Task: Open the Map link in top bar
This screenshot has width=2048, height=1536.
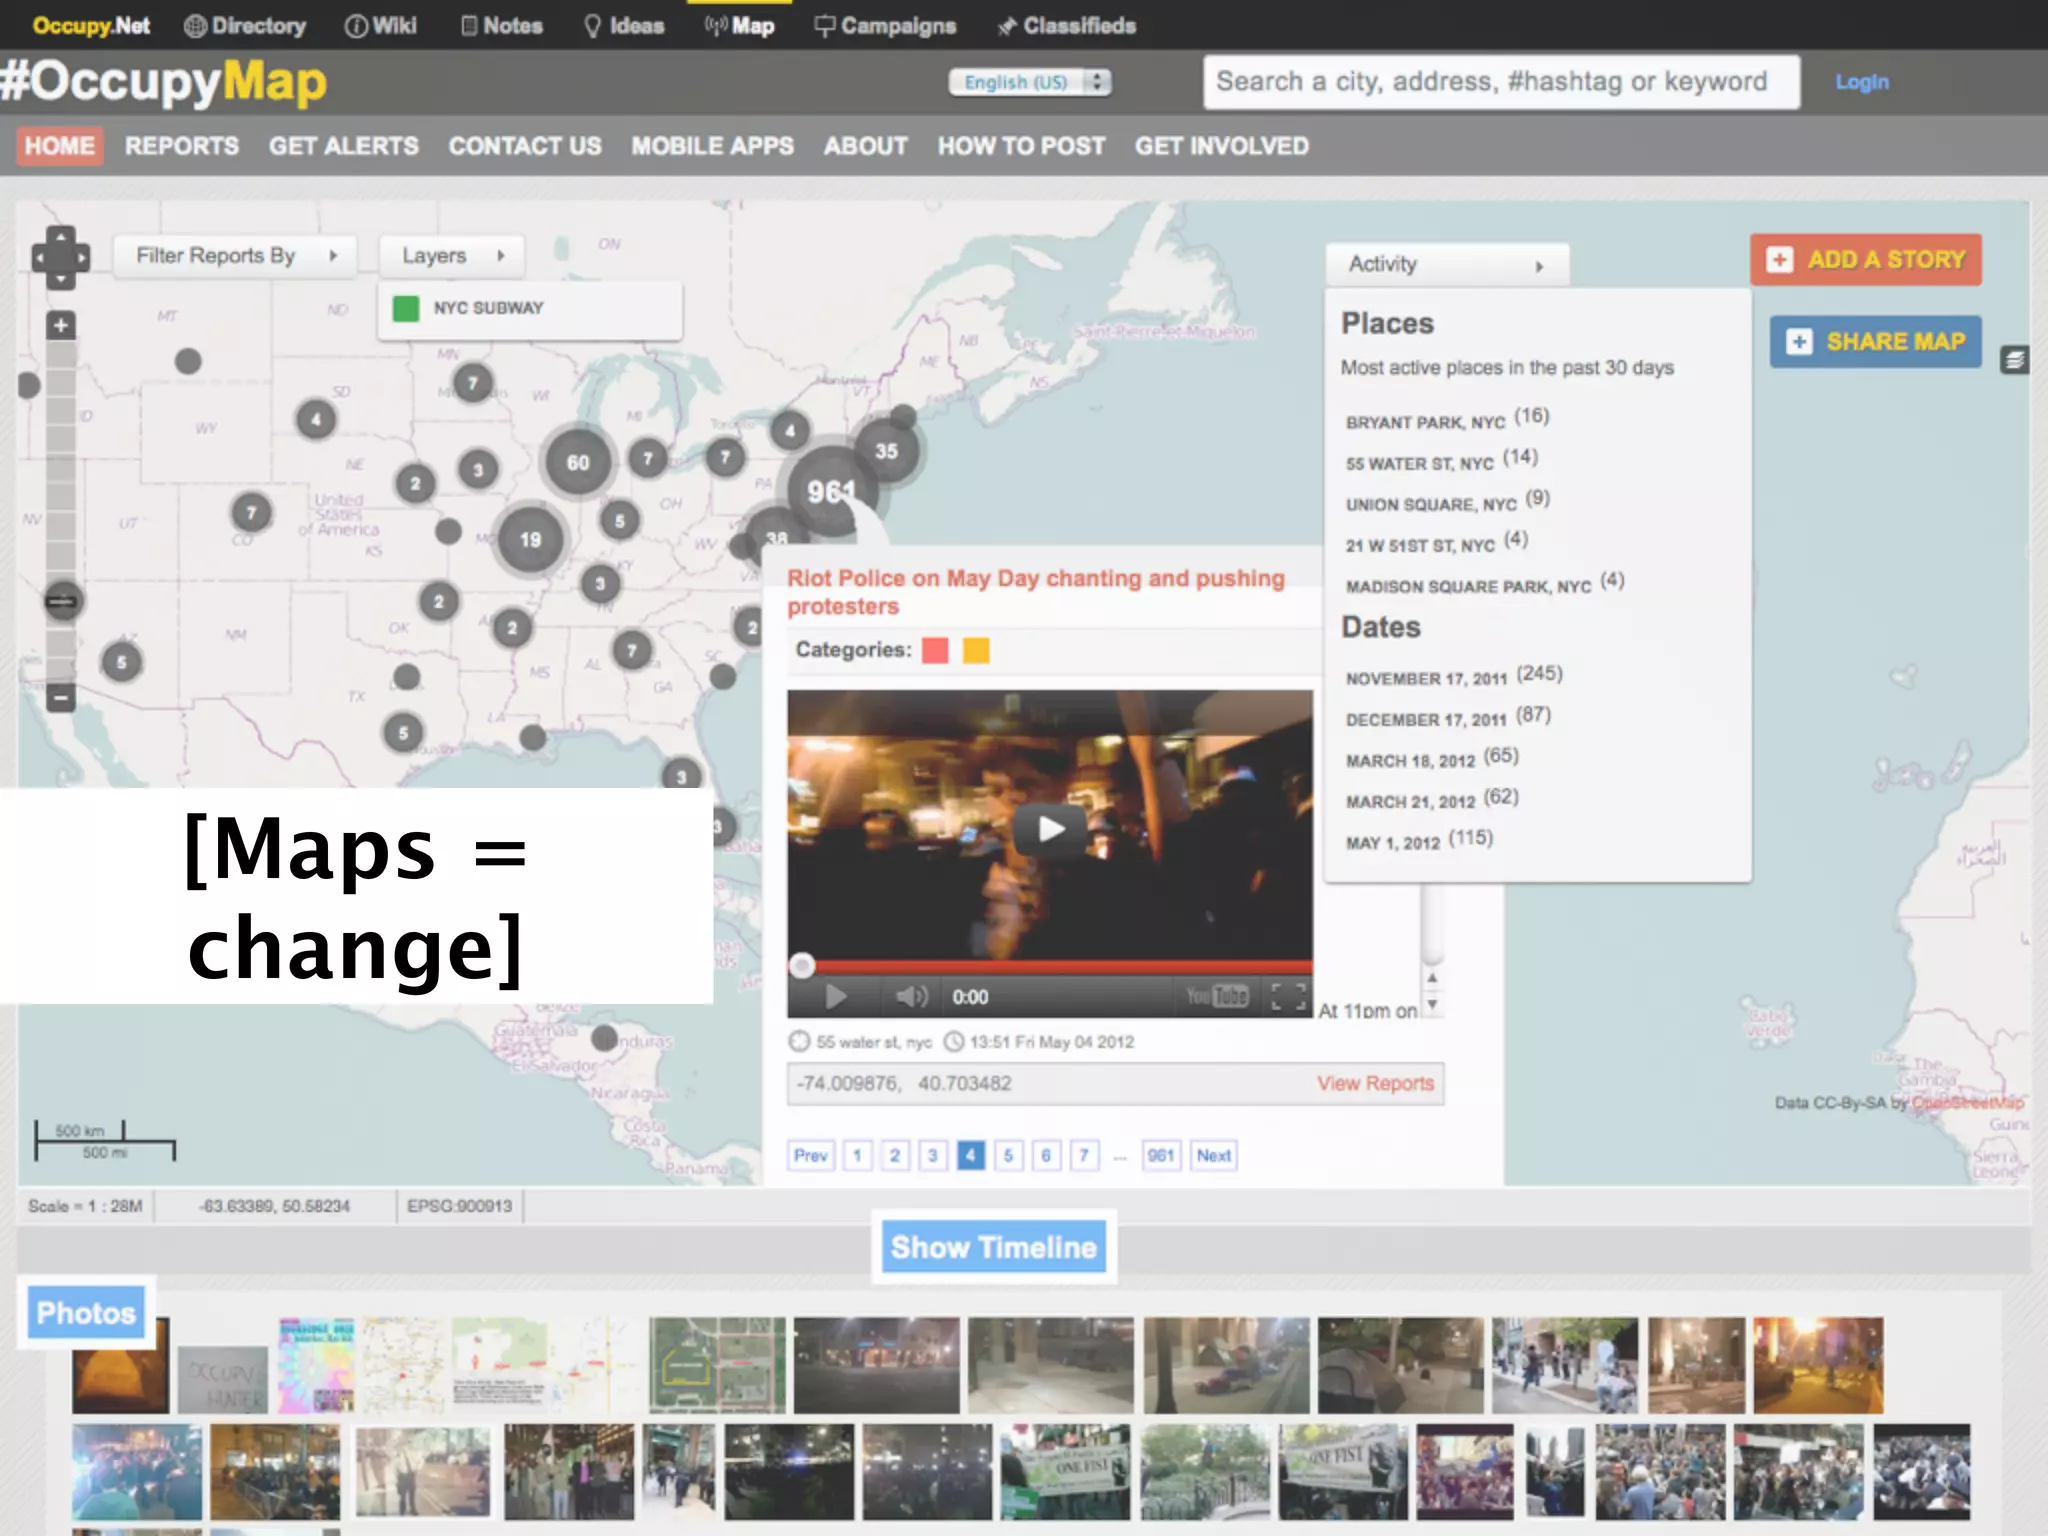Action: click(x=740, y=26)
